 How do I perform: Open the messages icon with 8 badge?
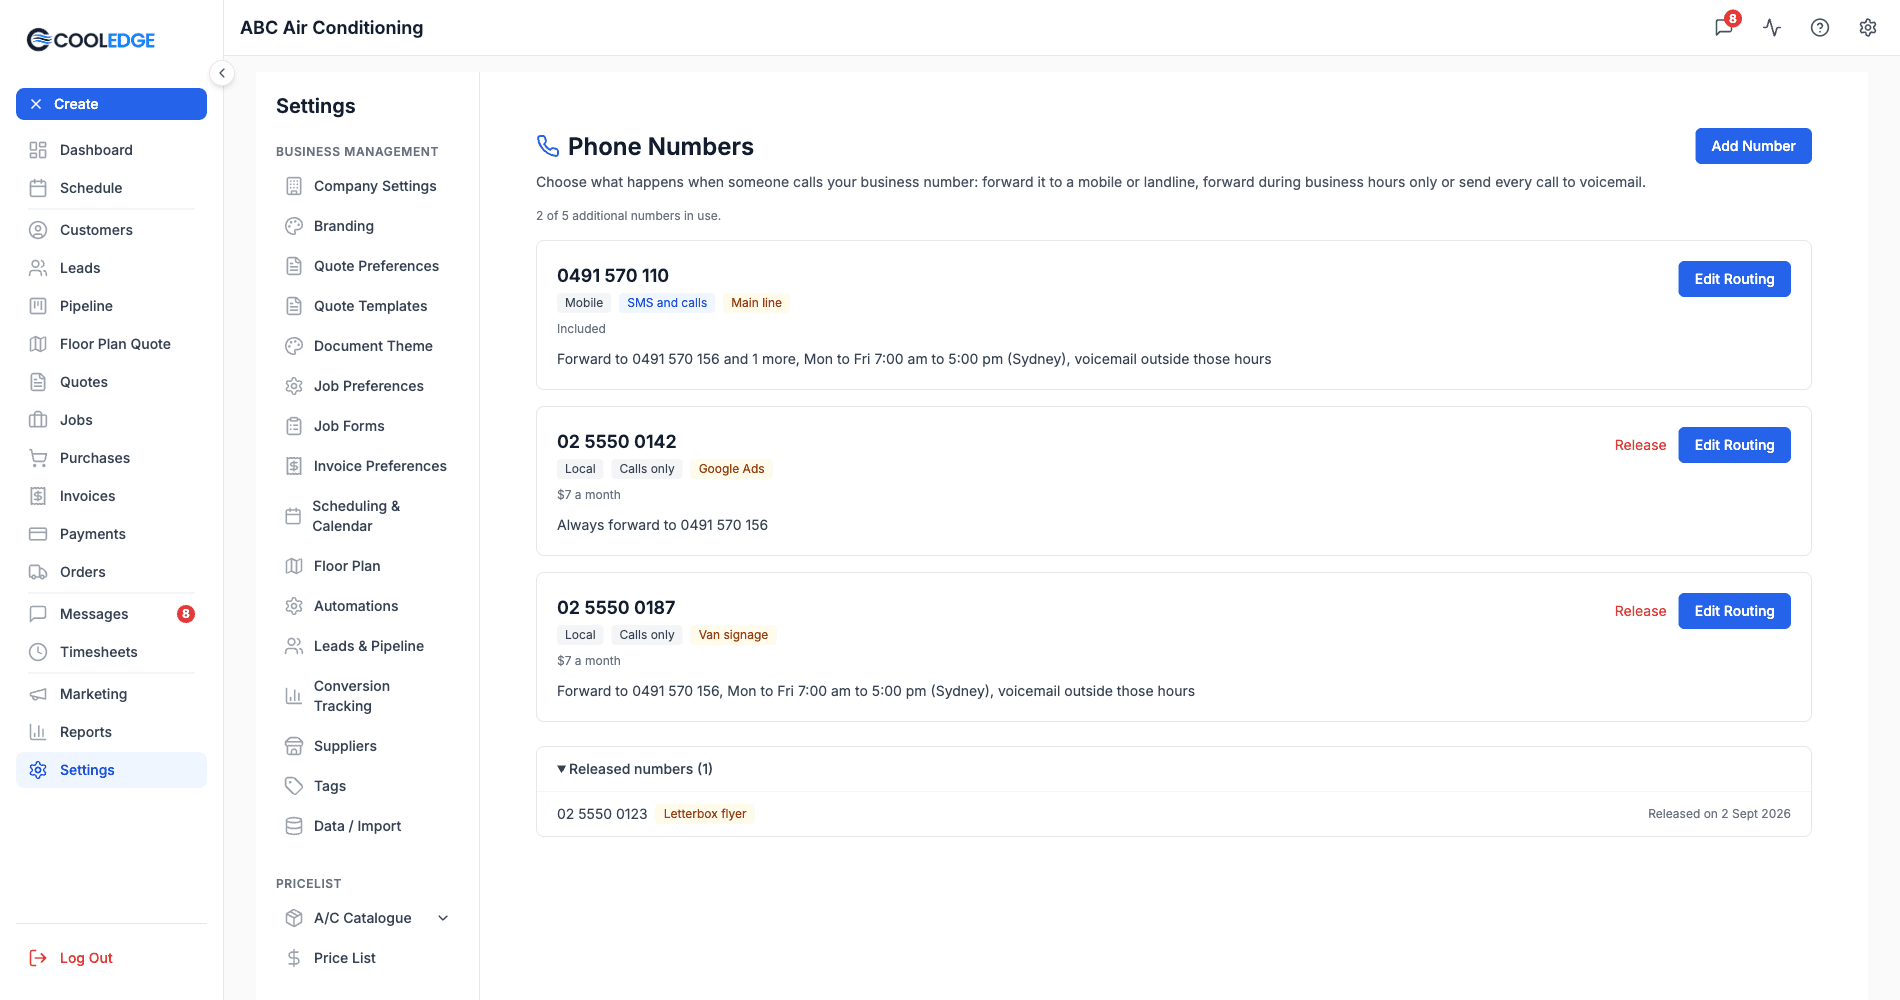[x=1725, y=27]
